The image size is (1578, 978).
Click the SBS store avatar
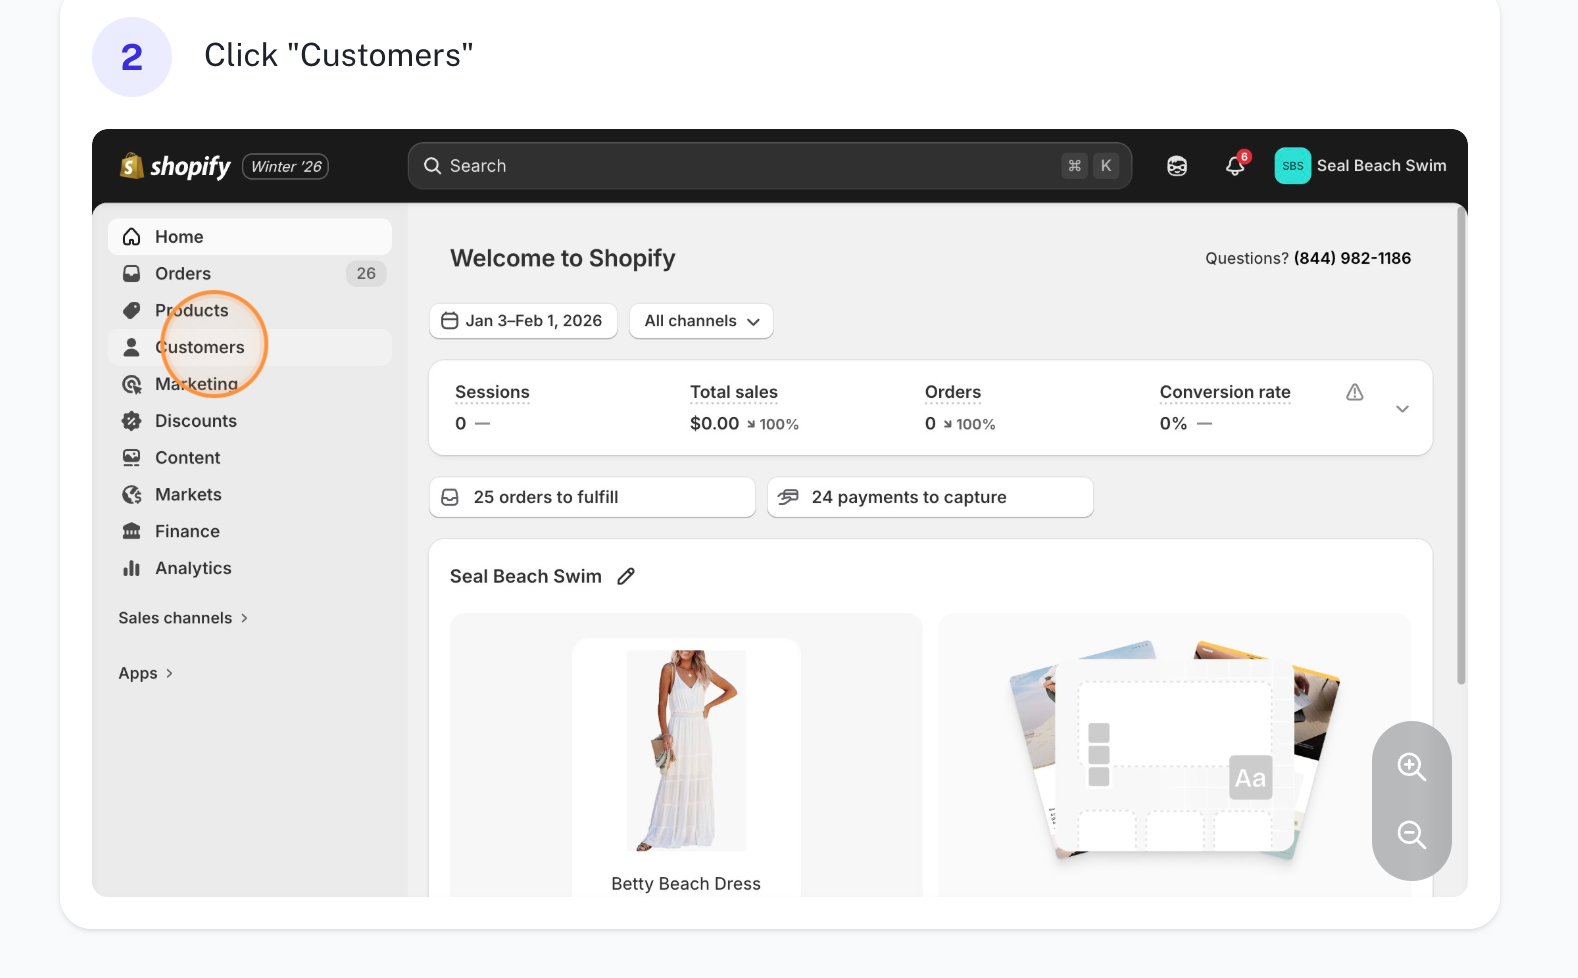click(1292, 166)
